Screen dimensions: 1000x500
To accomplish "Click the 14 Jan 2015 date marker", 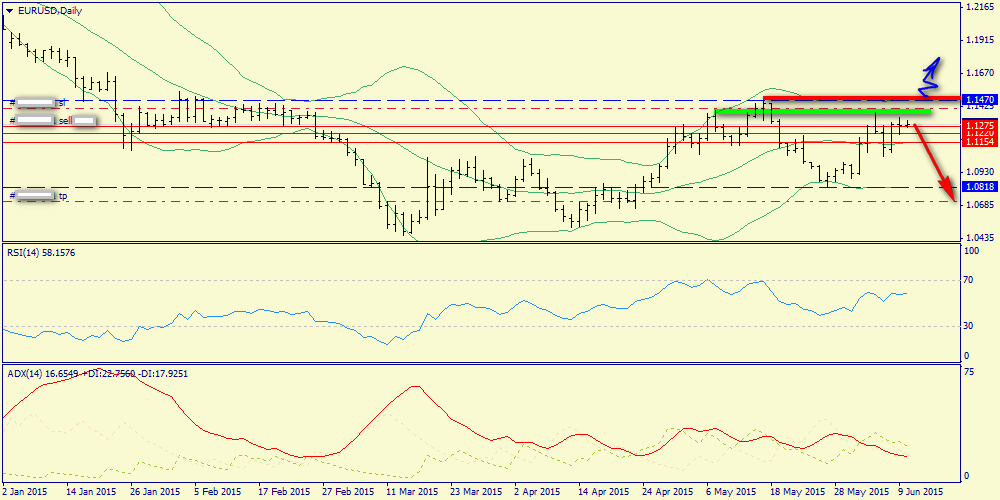I will pyautogui.click(x=91, y=491).
